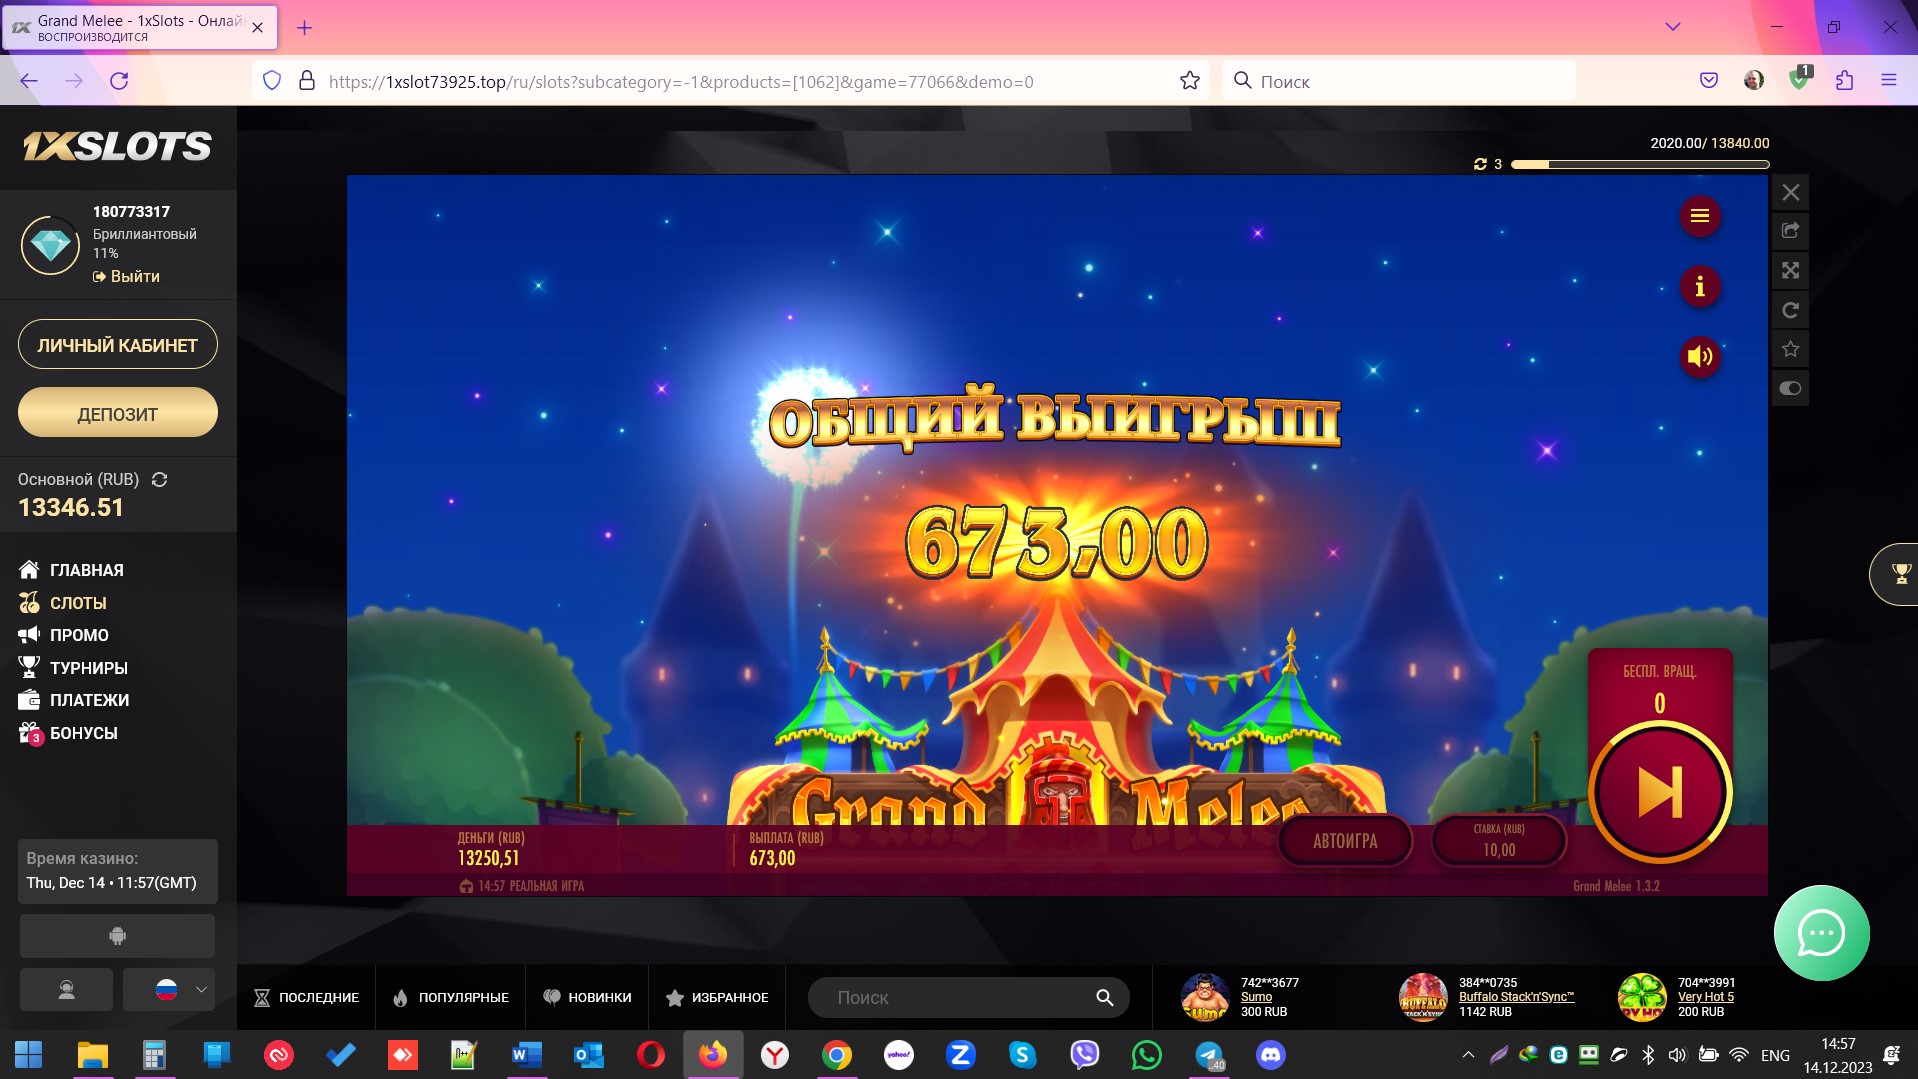Download the Android app button

[117, 936]
